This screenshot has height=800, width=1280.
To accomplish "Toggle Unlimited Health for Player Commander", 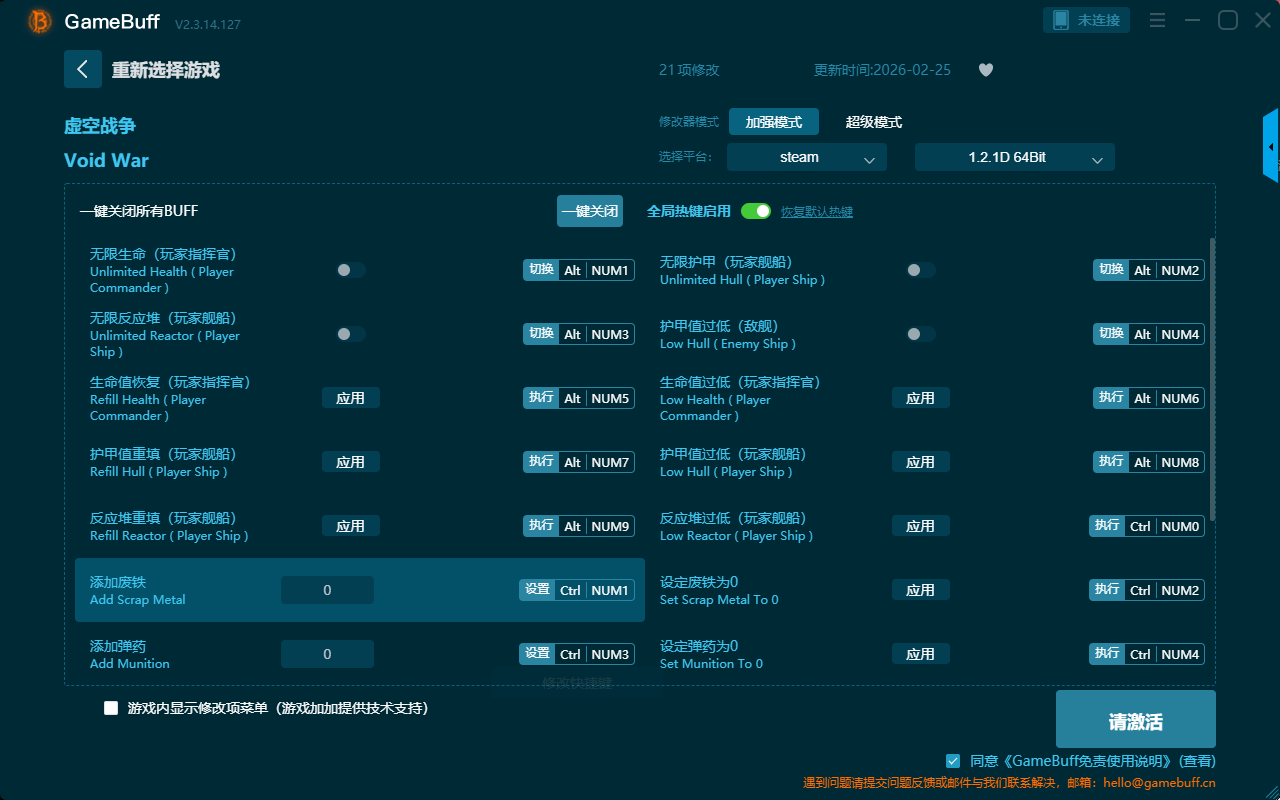I will [x=350, y=270].
